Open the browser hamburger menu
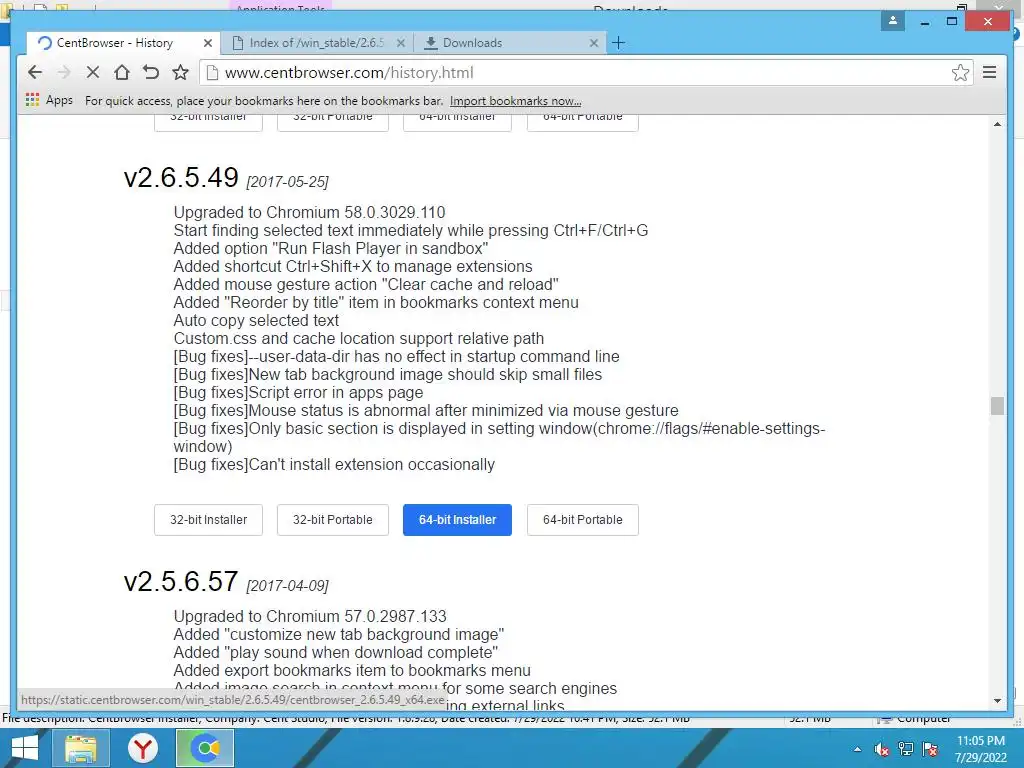 point(989,72)
